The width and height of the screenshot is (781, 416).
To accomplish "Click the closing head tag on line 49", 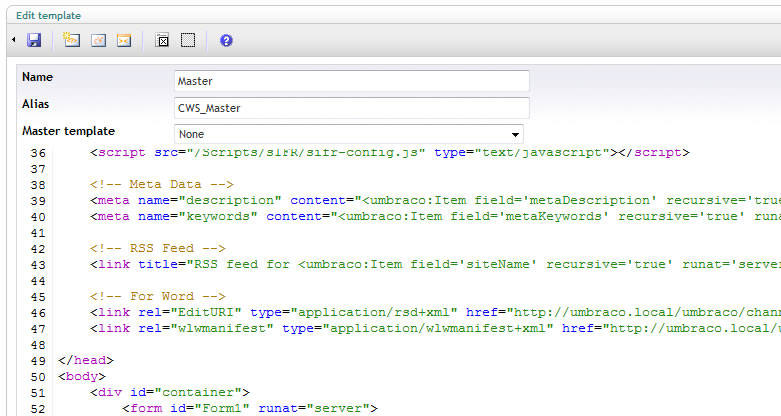I will (x=86, y=360).
